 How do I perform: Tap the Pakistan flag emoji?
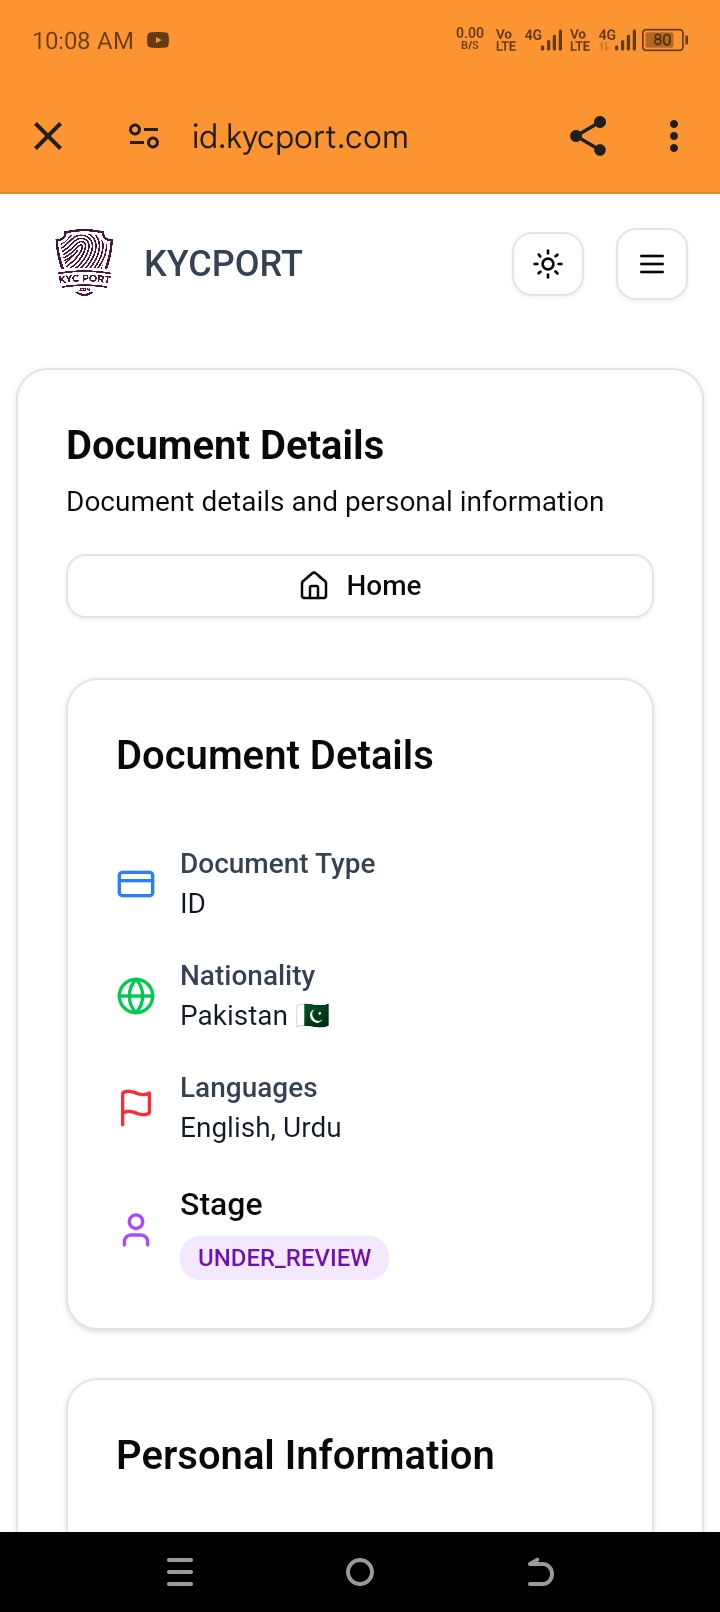tap(314, 1016)
